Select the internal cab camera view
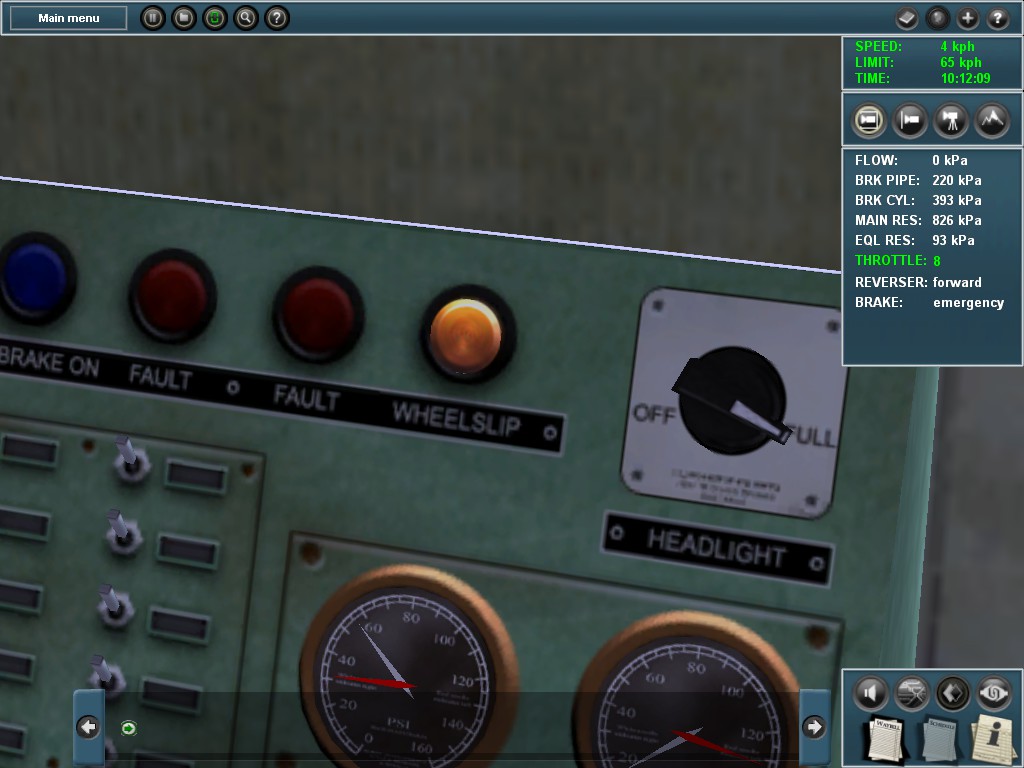1024x768 pixels. click(869, 120)
